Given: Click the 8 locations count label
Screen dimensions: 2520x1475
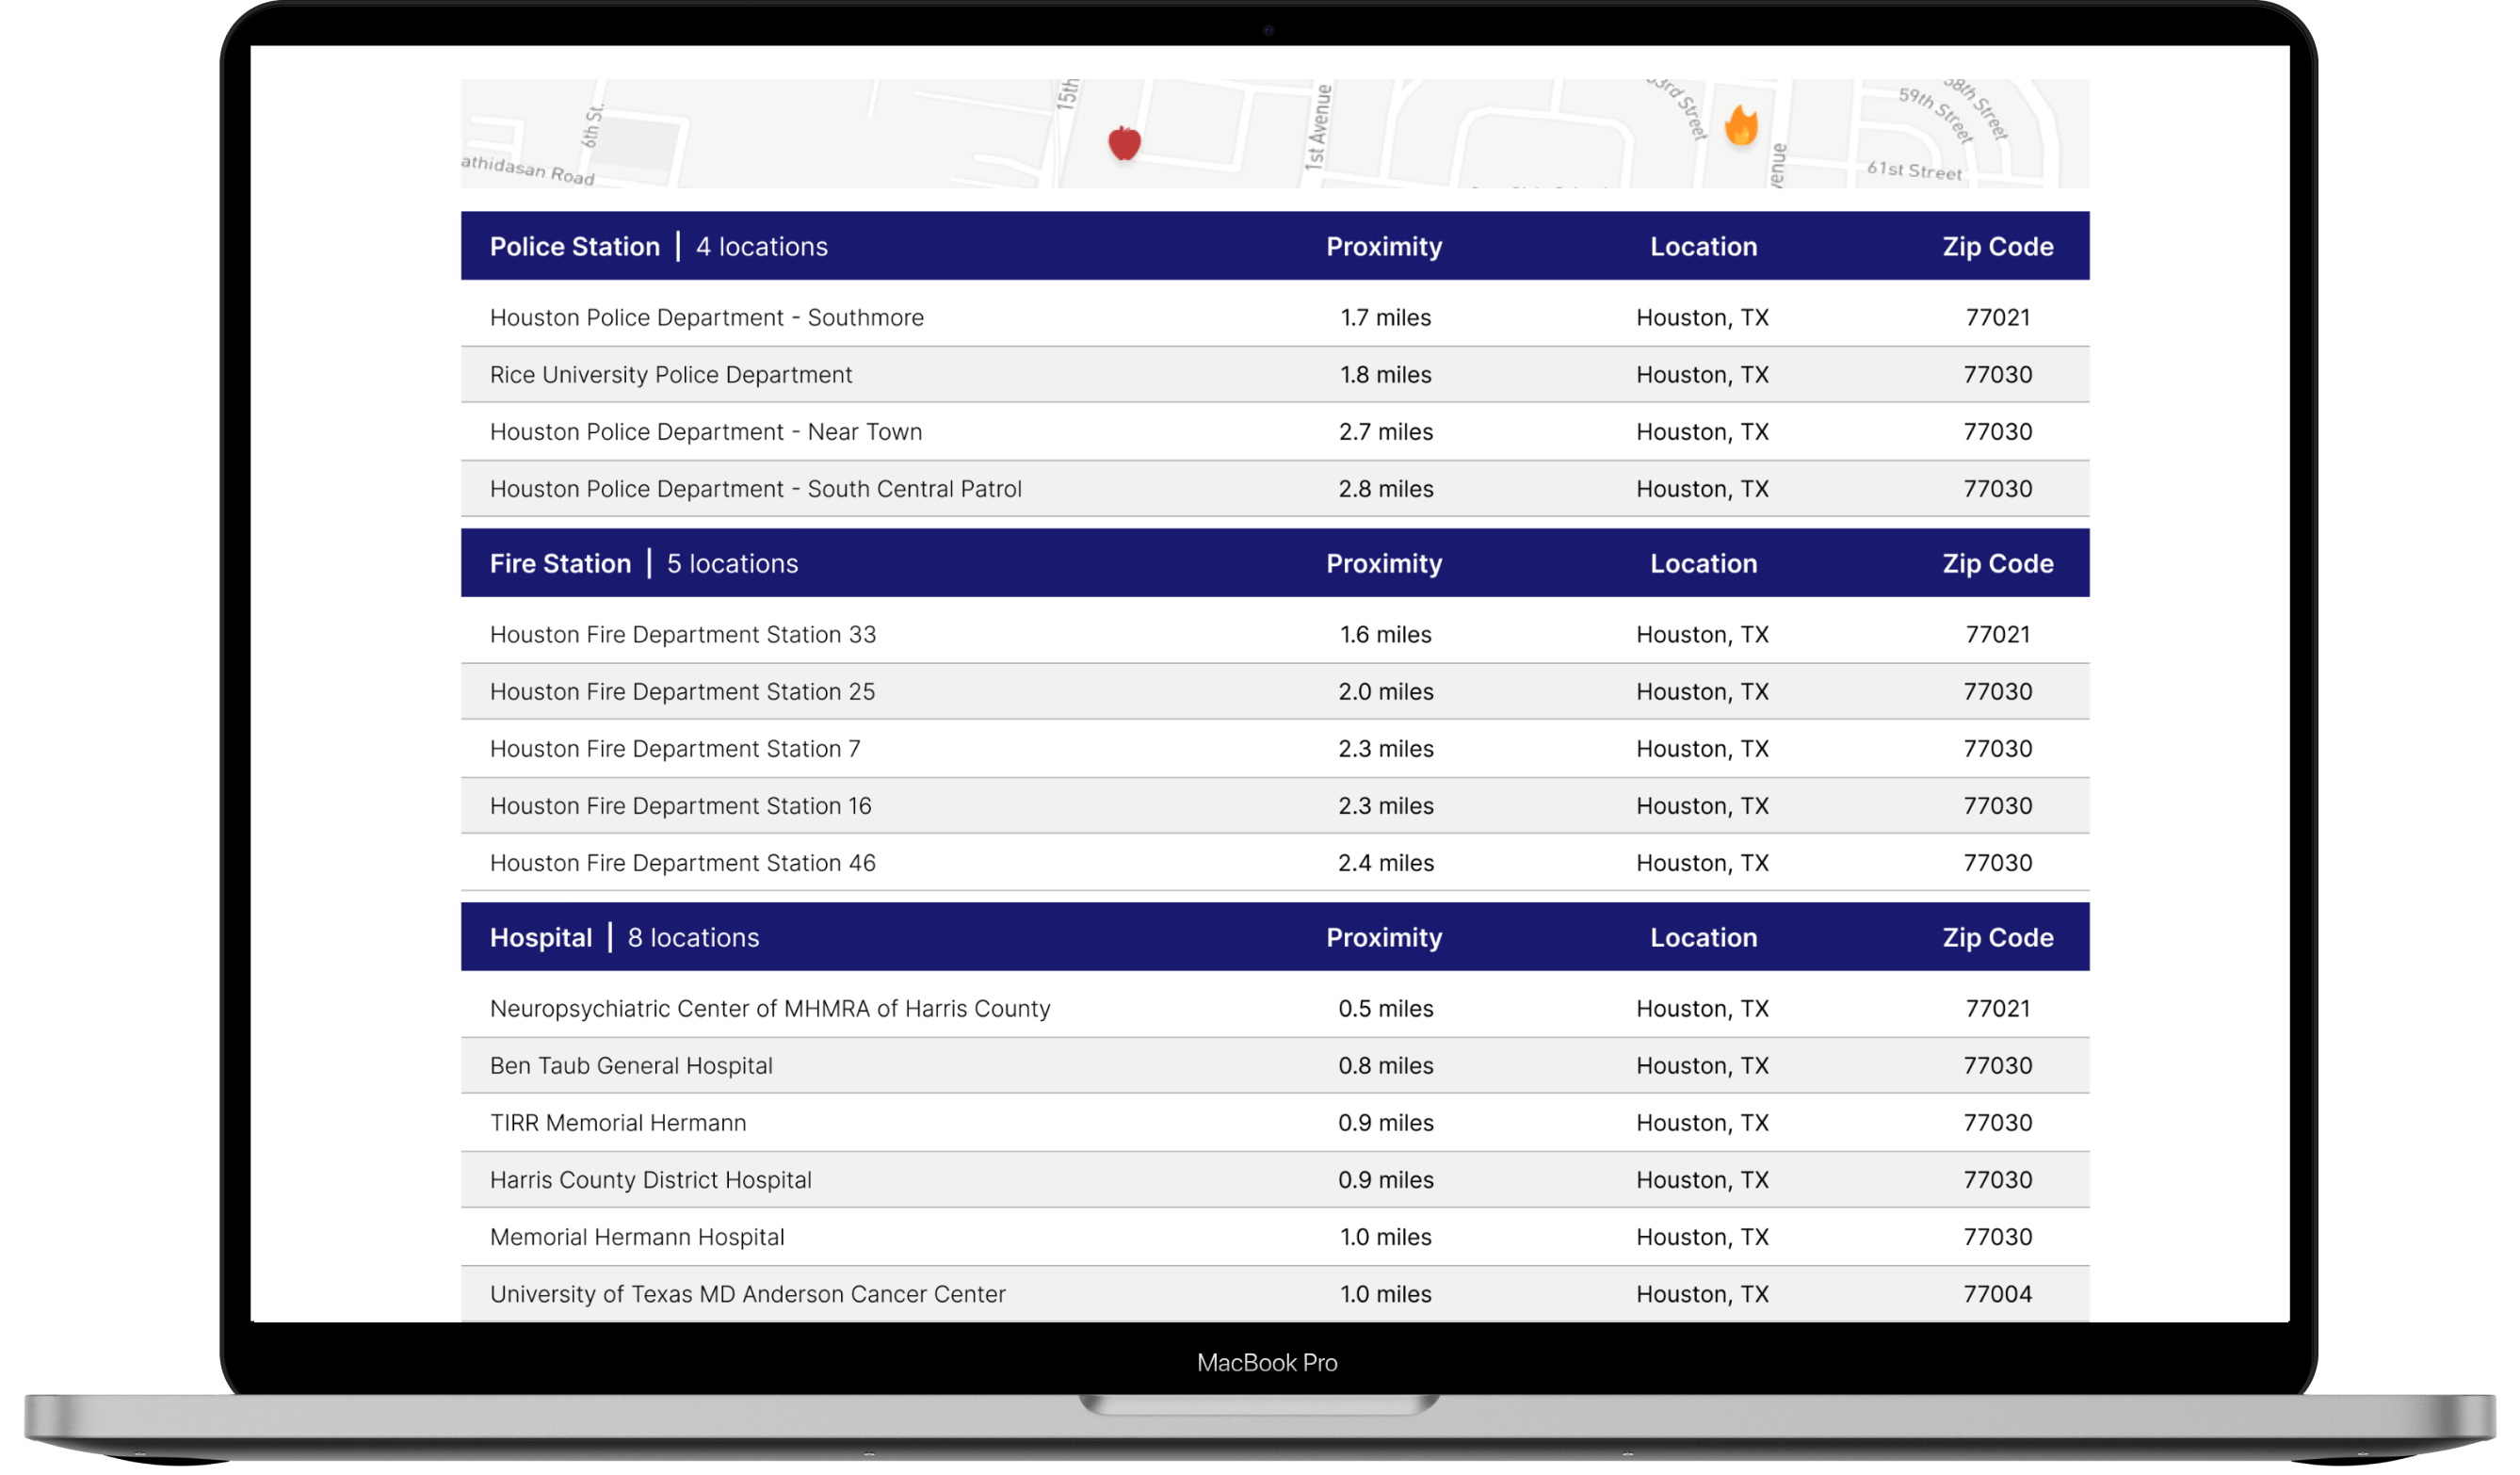Looking at the screenshot, I should [x=693, y=937].
